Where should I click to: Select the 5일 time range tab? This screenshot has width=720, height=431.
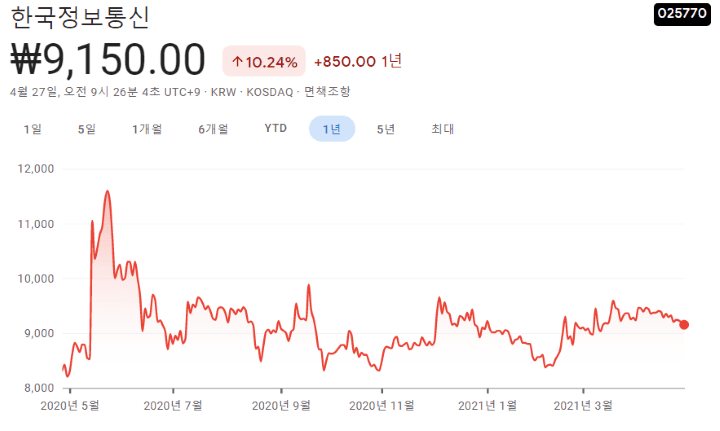pos(87,129)
